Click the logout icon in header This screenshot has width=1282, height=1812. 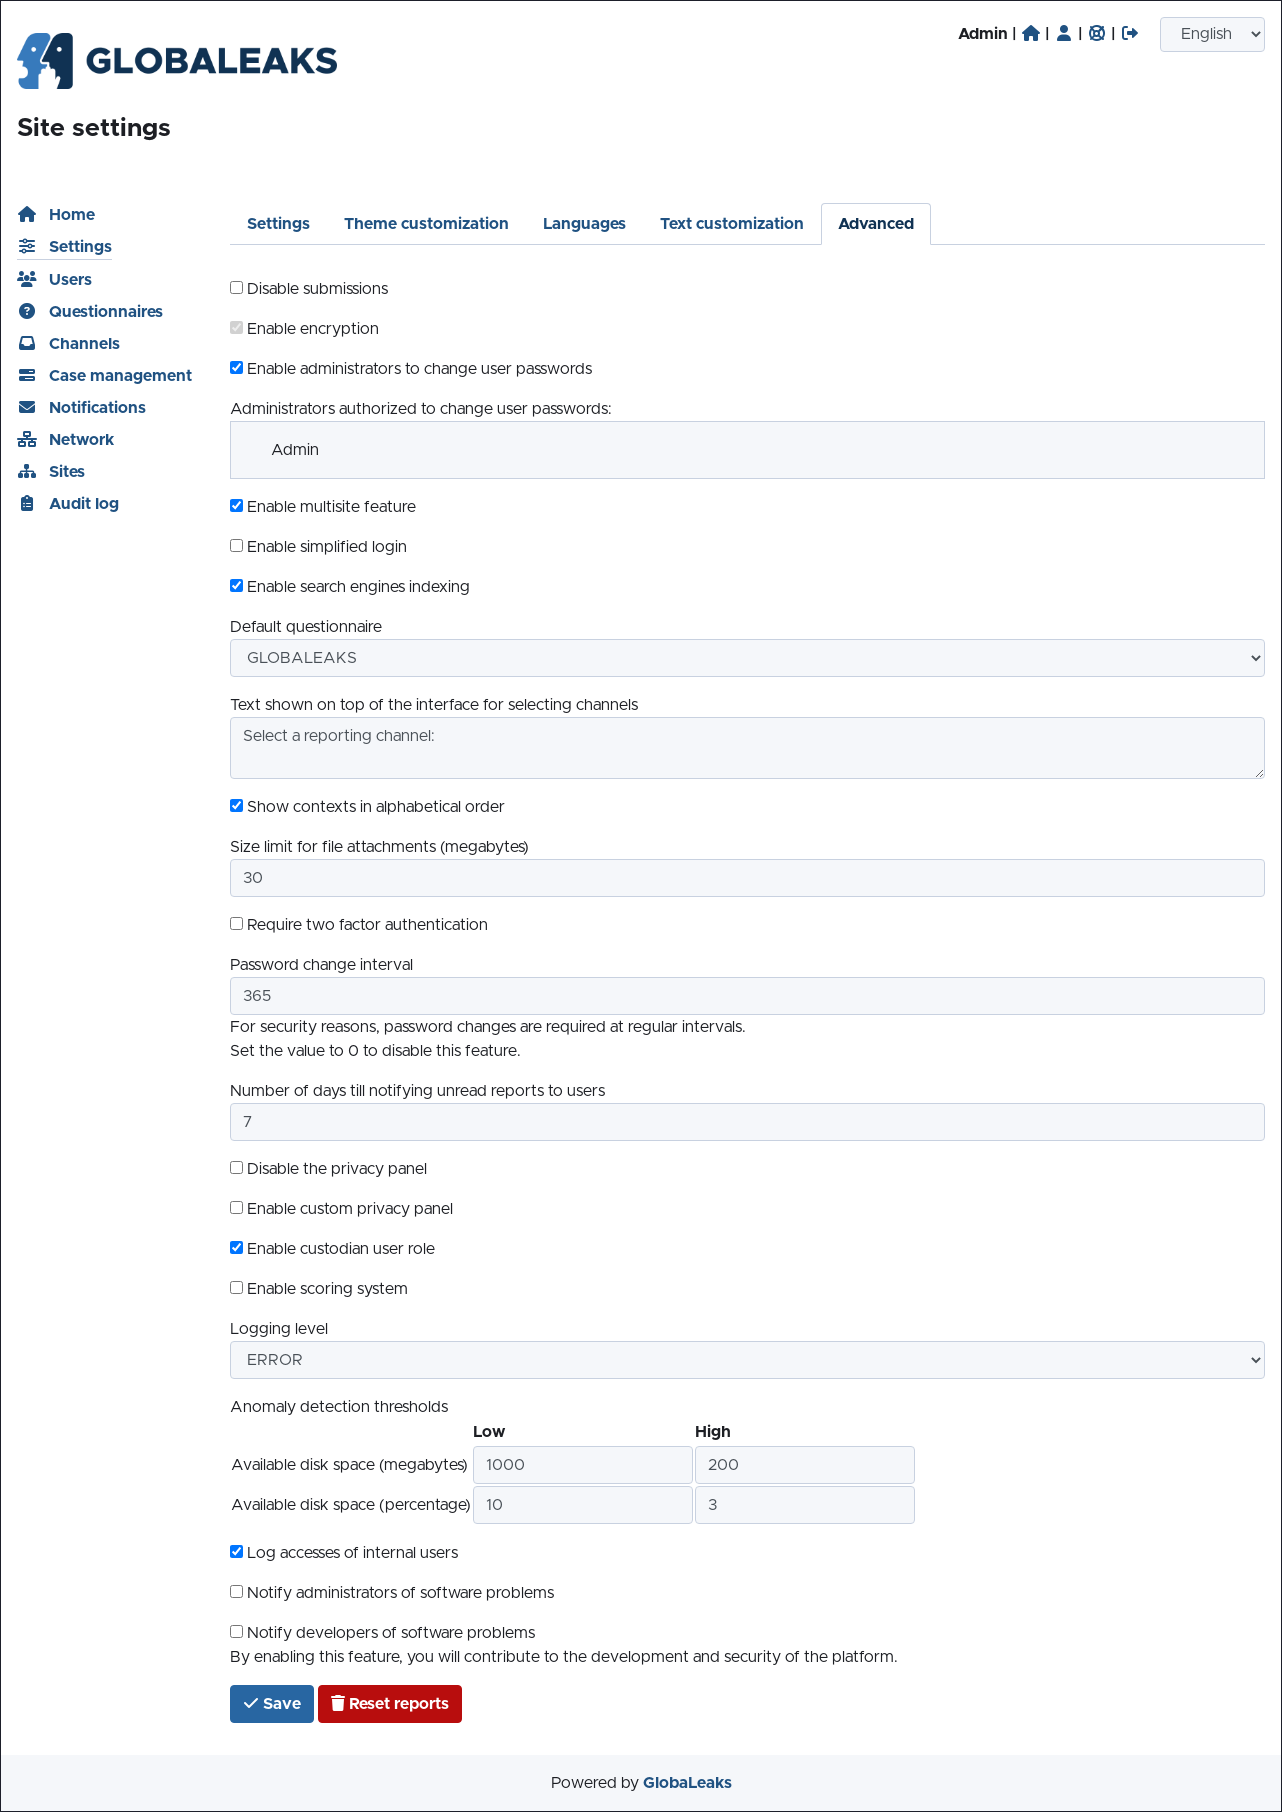(x=1130, y=34)
